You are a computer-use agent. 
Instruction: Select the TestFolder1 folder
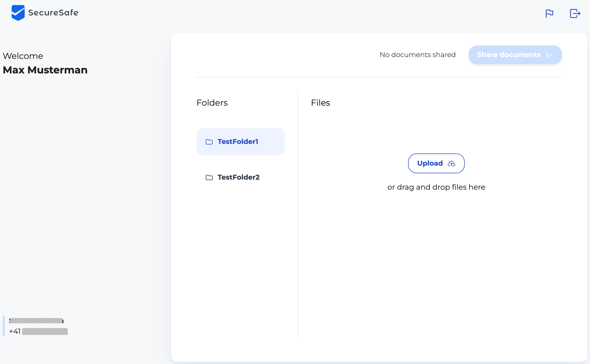[x=240, y=142]
